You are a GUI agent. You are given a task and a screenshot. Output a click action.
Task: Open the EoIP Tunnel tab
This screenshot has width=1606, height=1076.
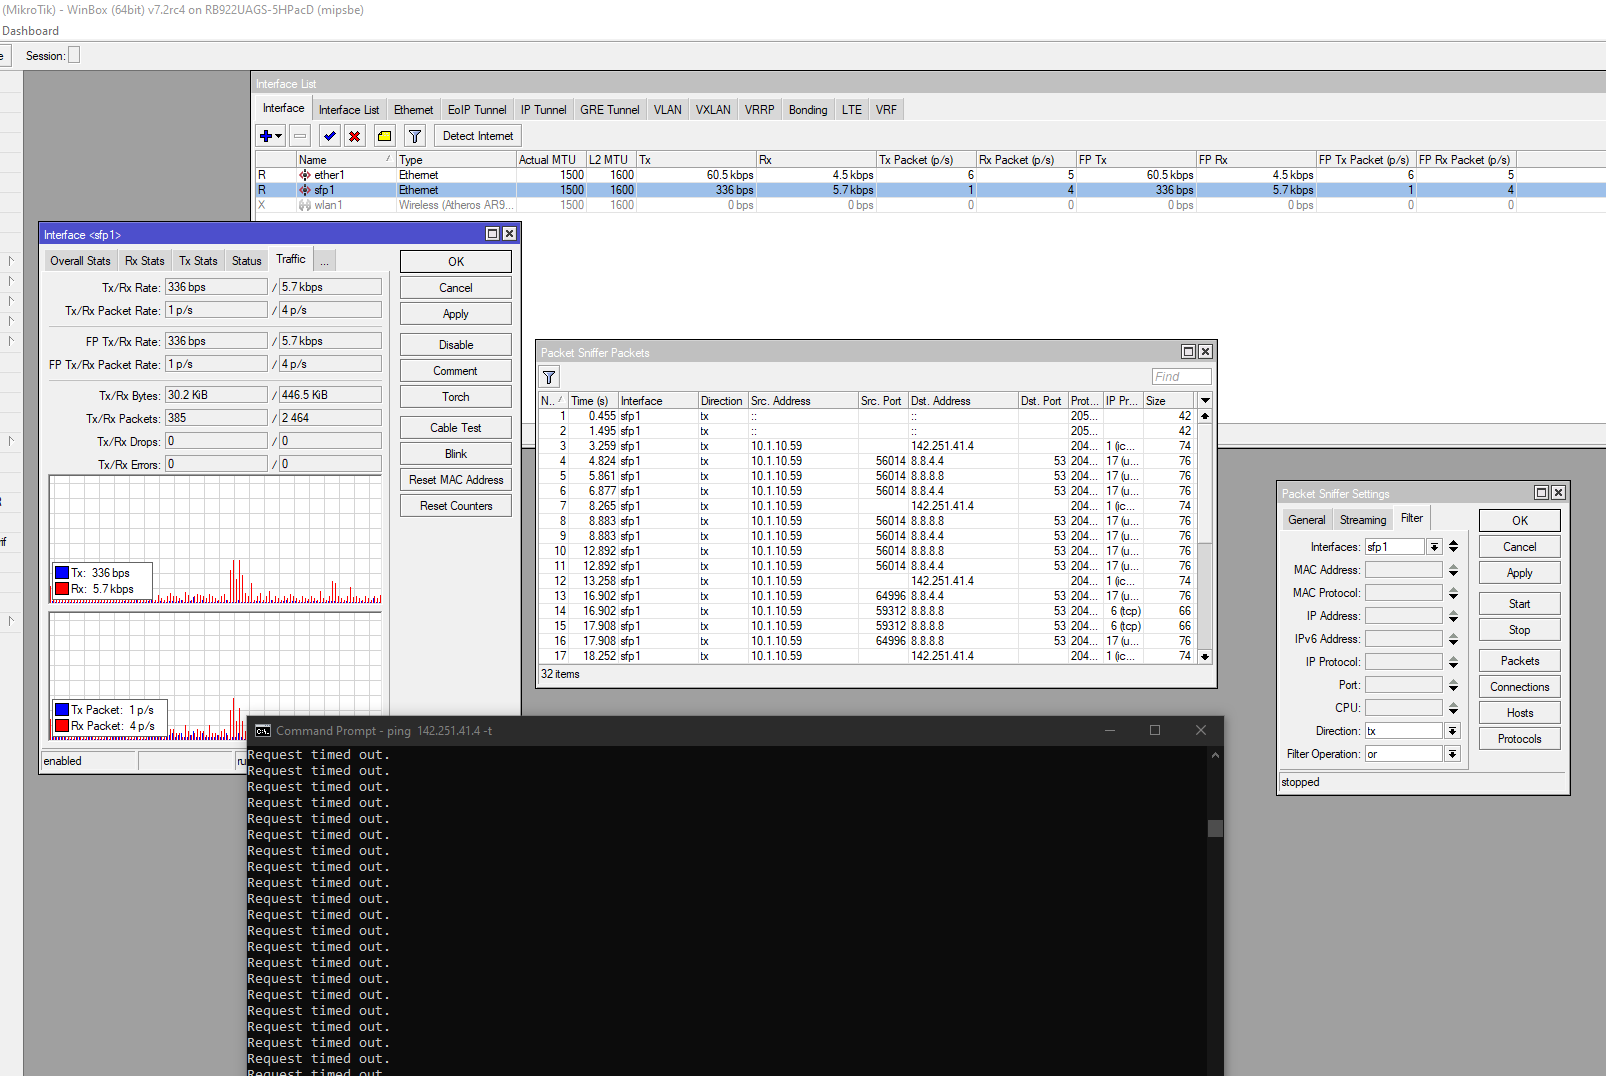pos(477,110)
